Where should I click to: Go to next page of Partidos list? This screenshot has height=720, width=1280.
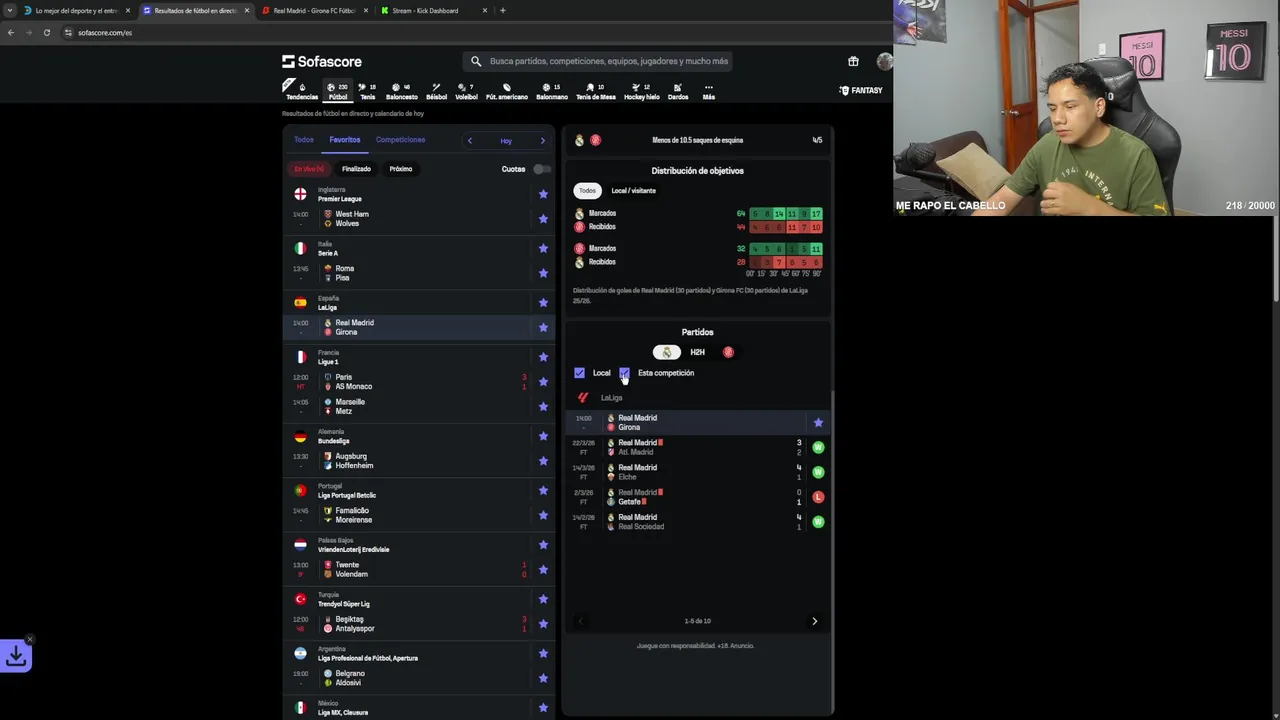pyautogui.click(x=814, y=621)
